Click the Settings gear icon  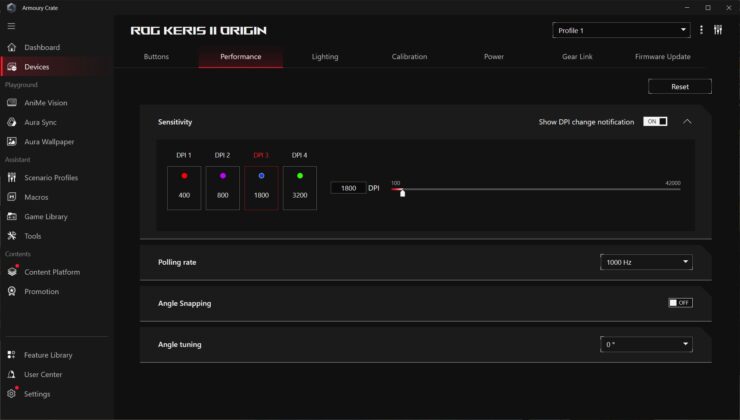[x=12, y=393]
